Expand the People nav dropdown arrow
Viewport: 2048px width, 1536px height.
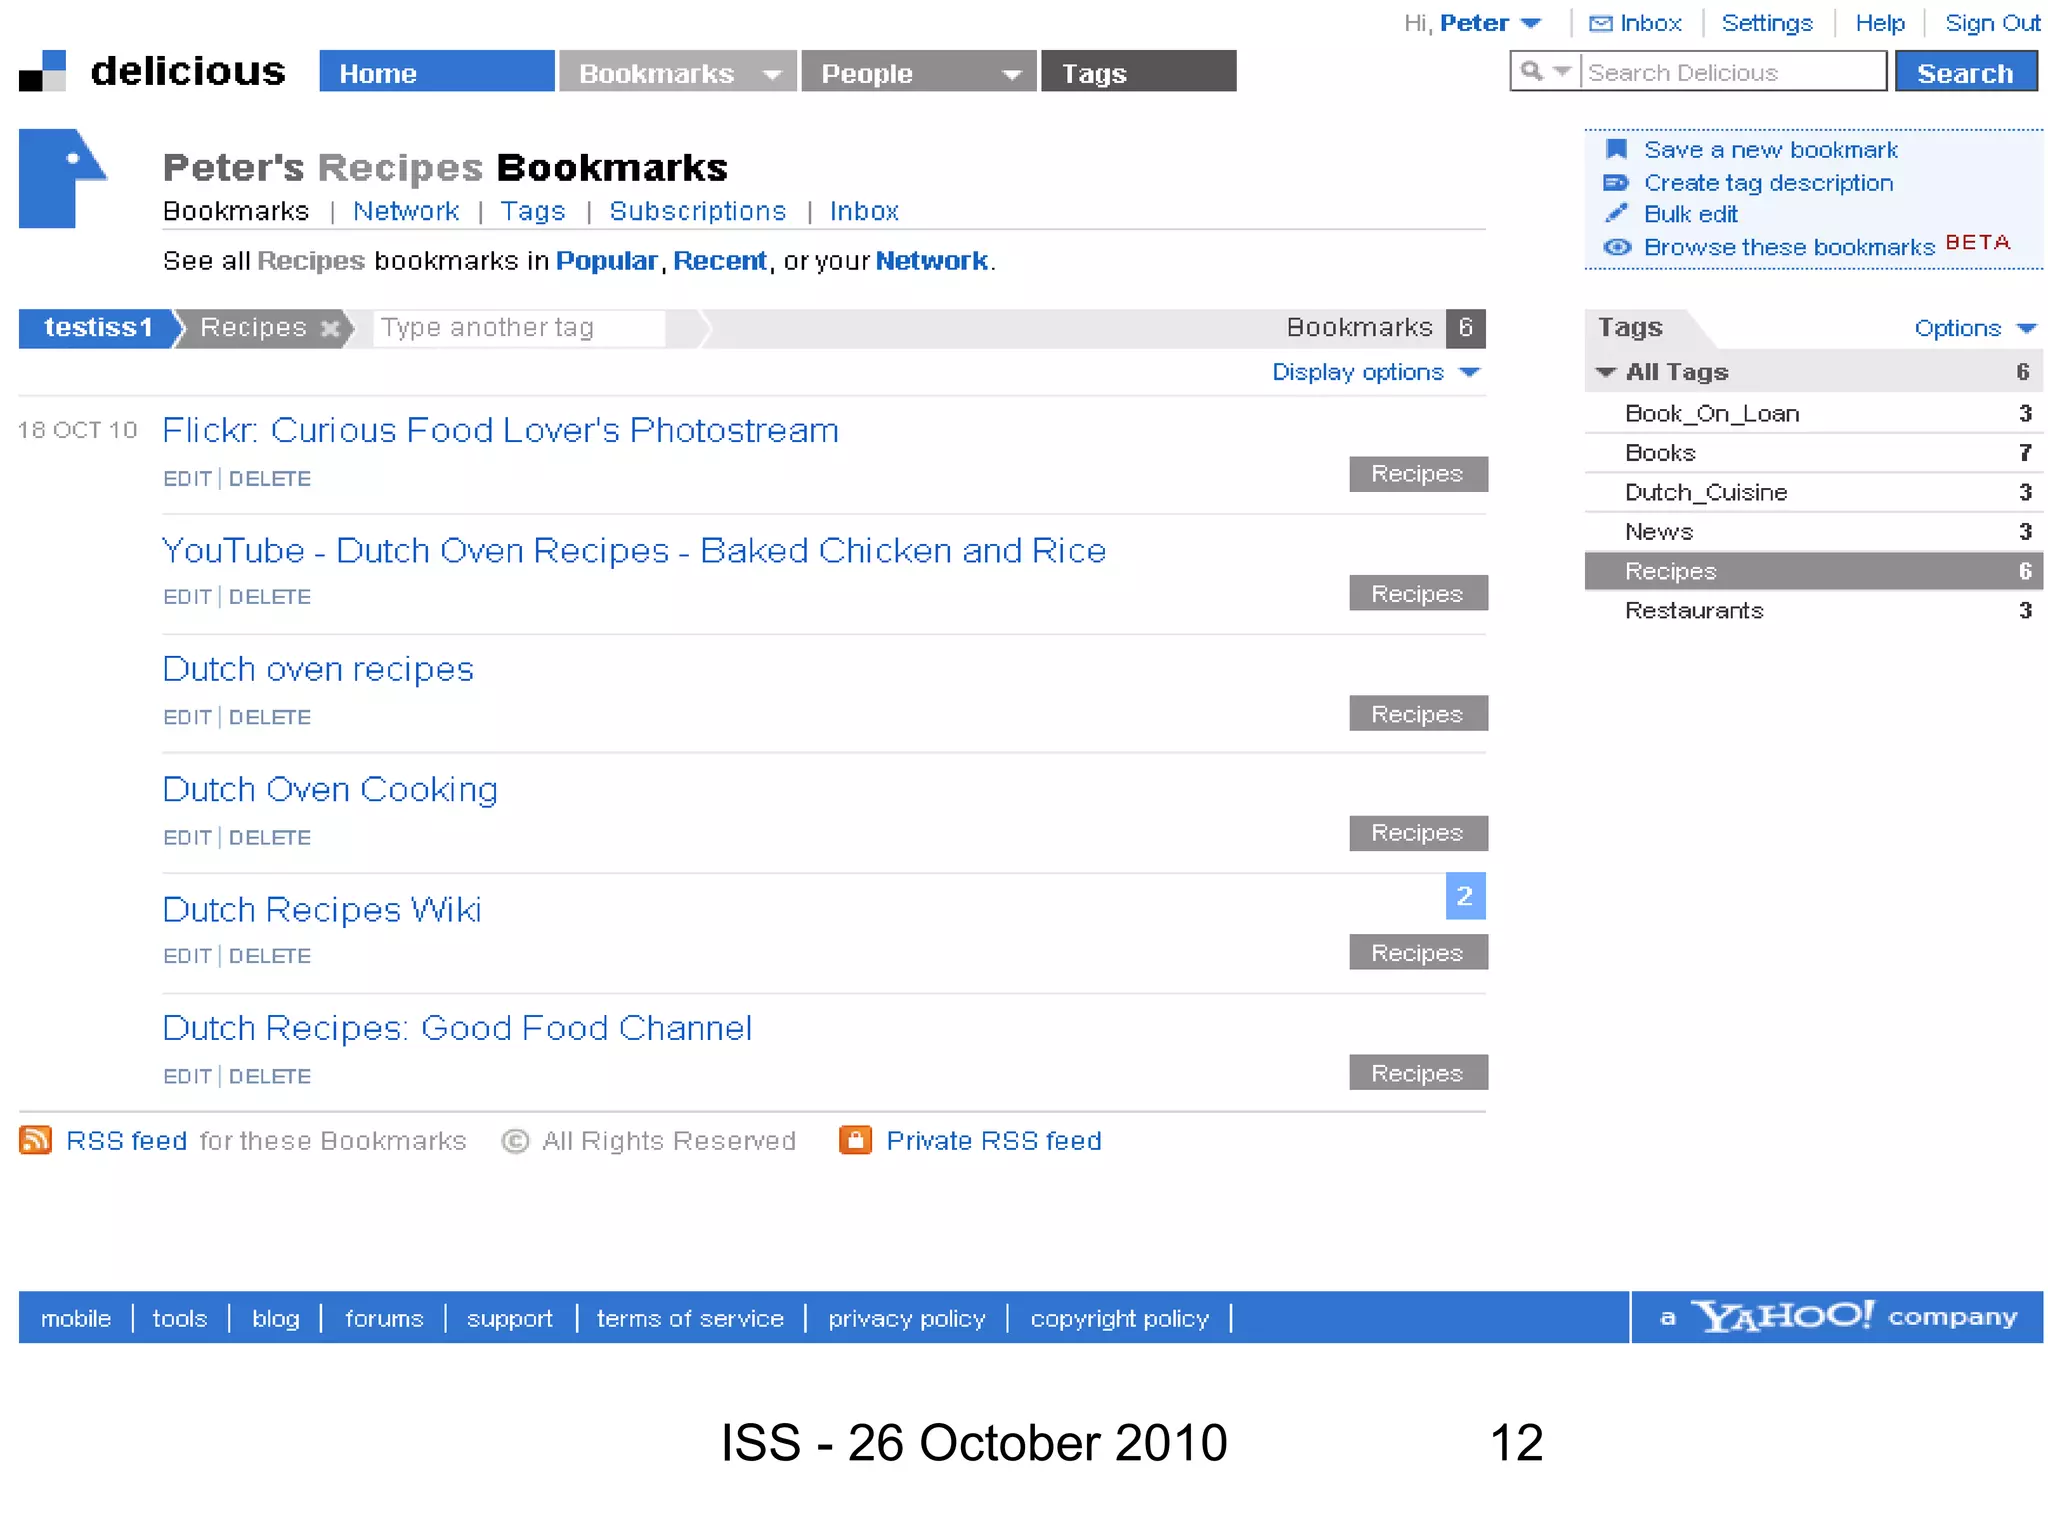[x=1012, y=75]
